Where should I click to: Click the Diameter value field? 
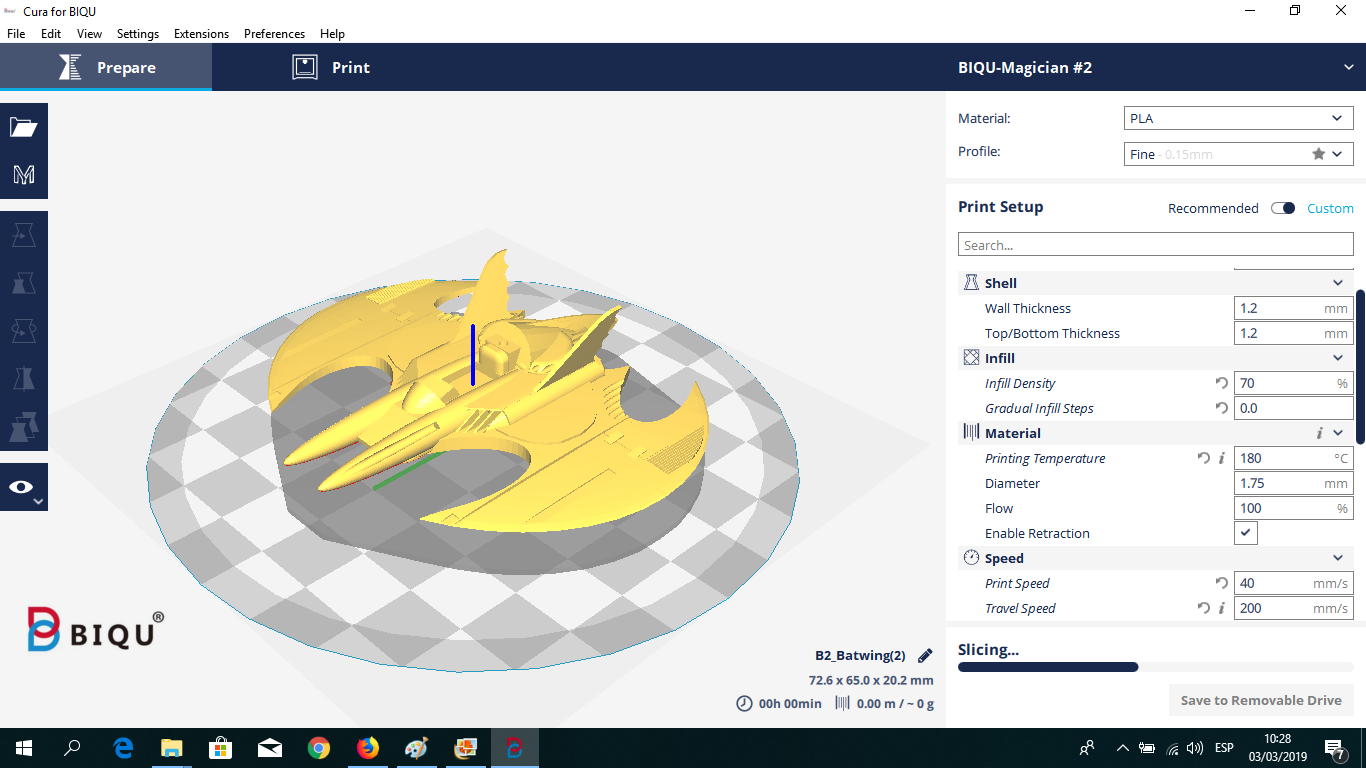coord(1294,483)
